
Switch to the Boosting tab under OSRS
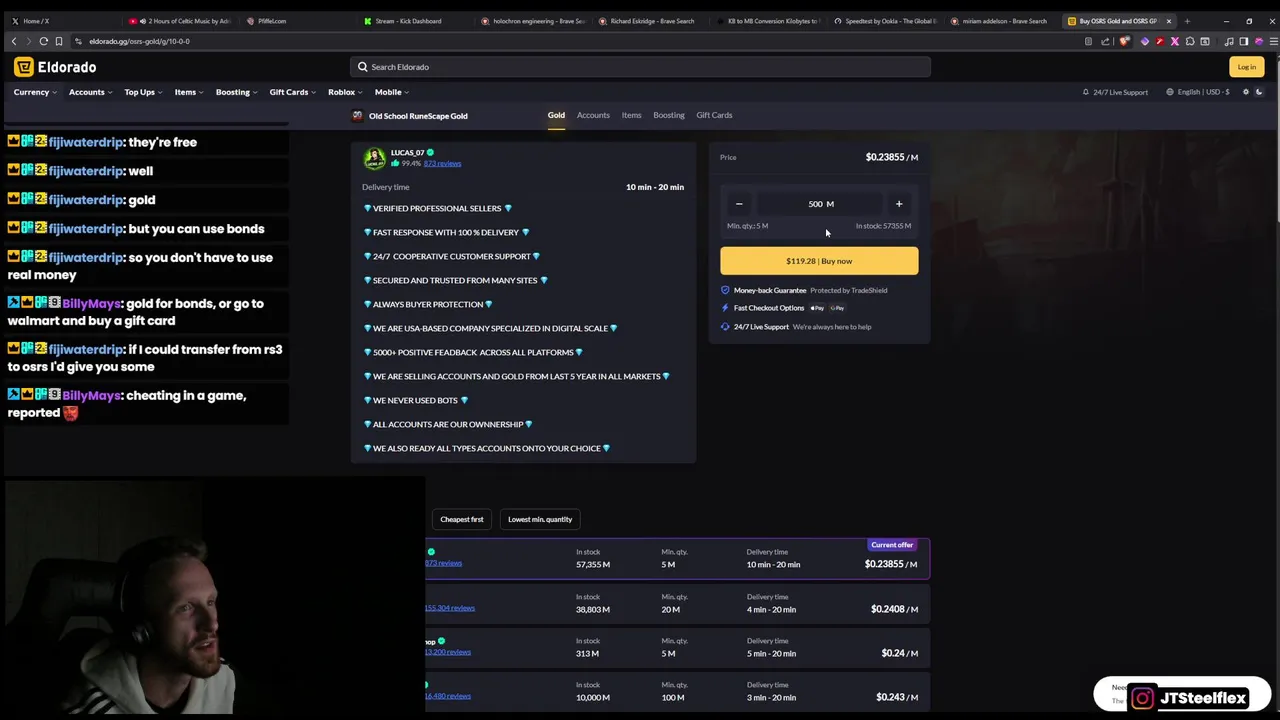(x=669, y=115)
